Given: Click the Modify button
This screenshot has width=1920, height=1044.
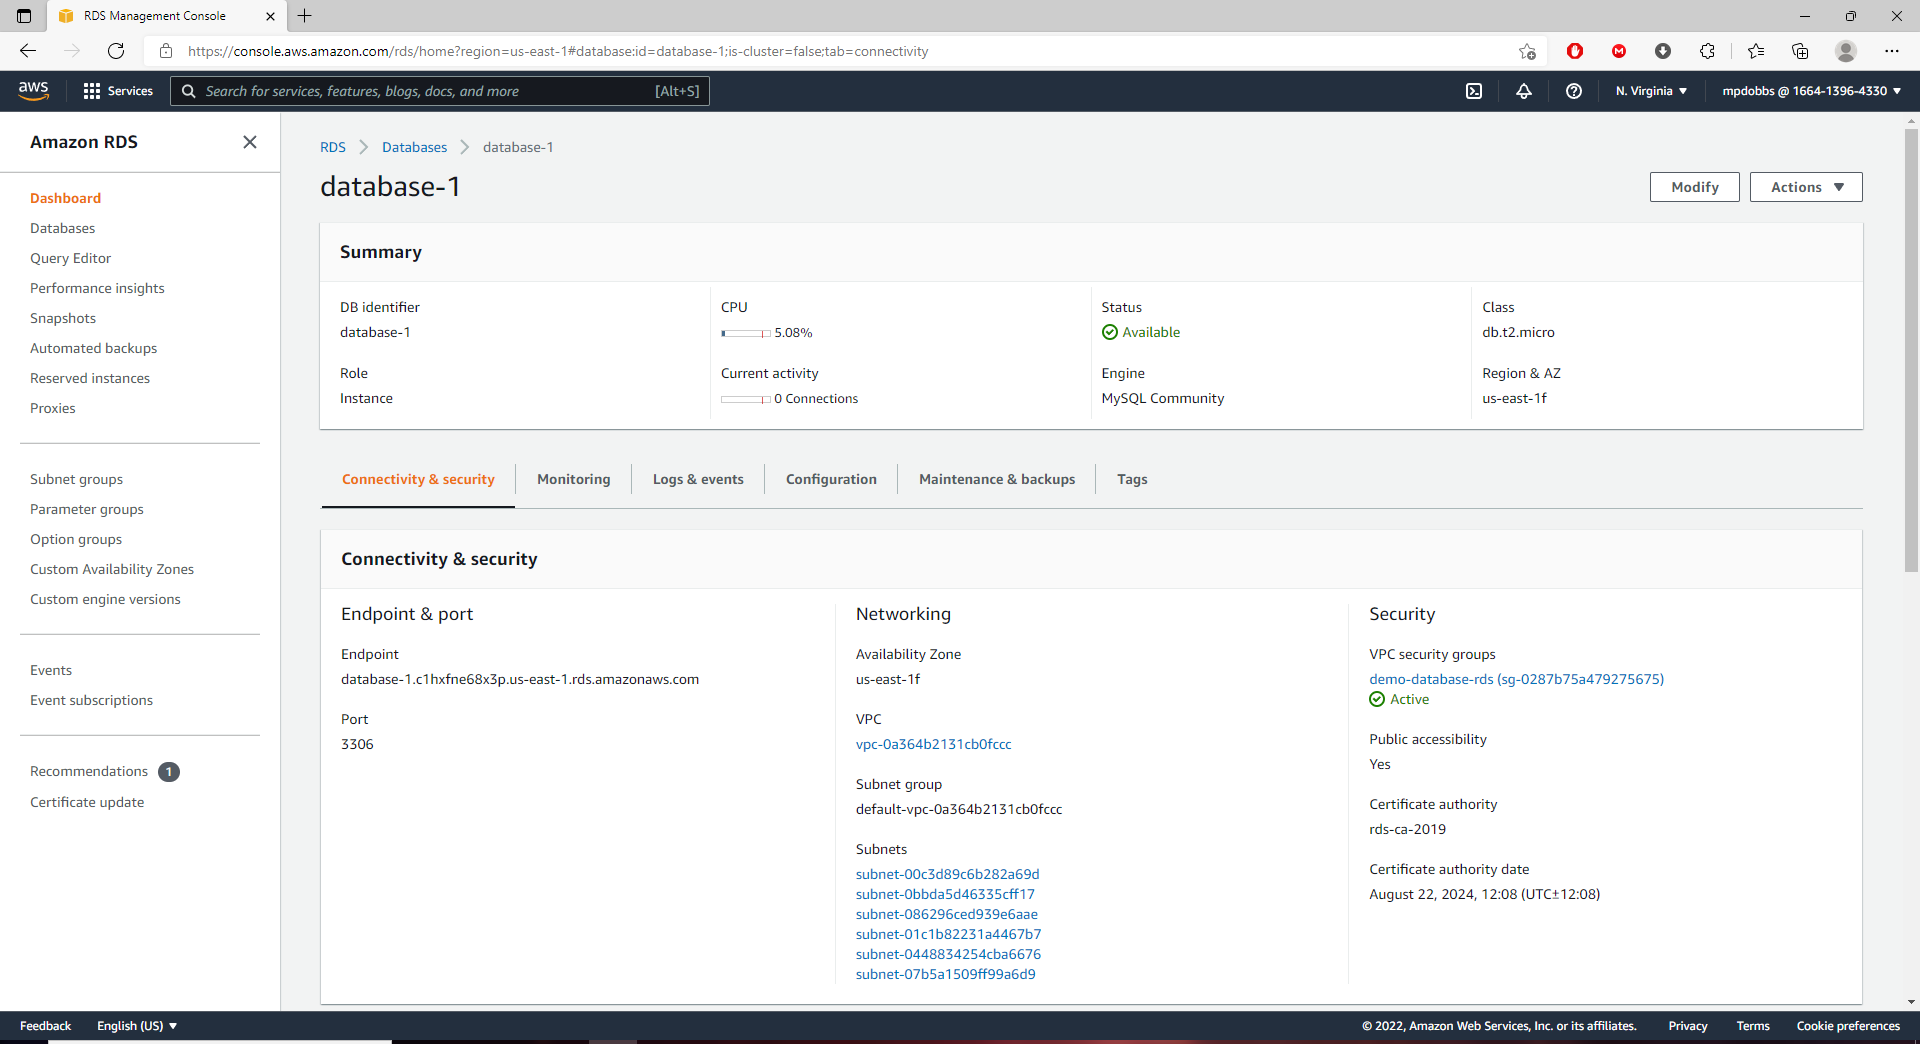Looking at the screenshot, I should (1694, 187).
